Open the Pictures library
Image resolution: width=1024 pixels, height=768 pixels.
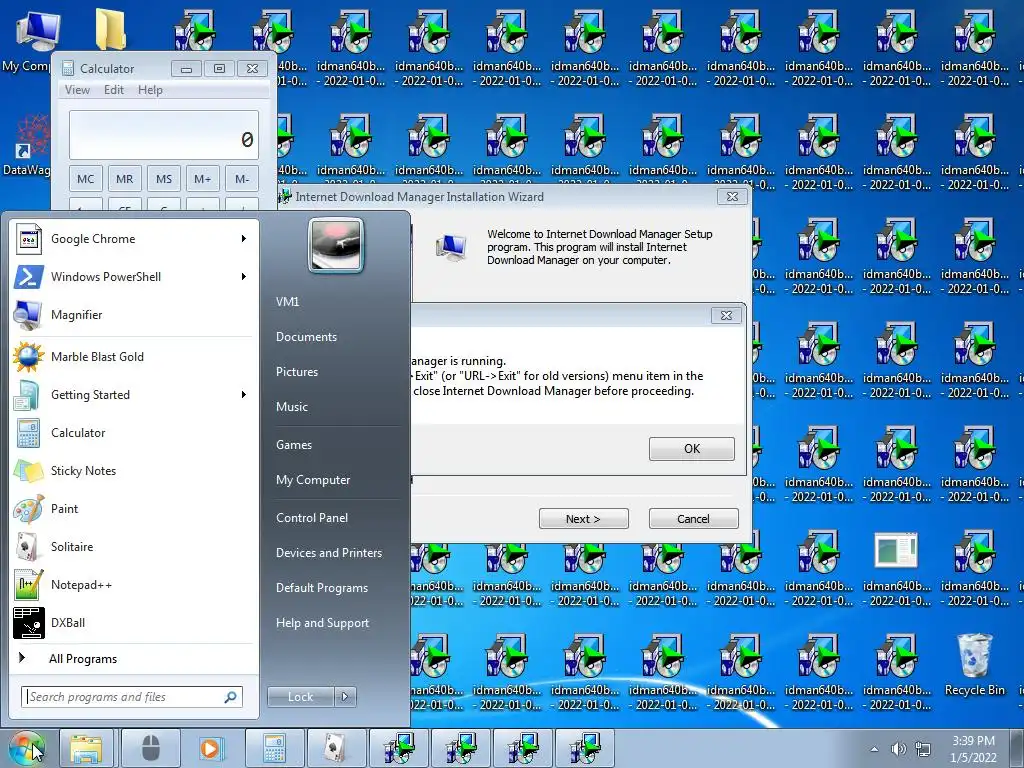pos(297,372)
